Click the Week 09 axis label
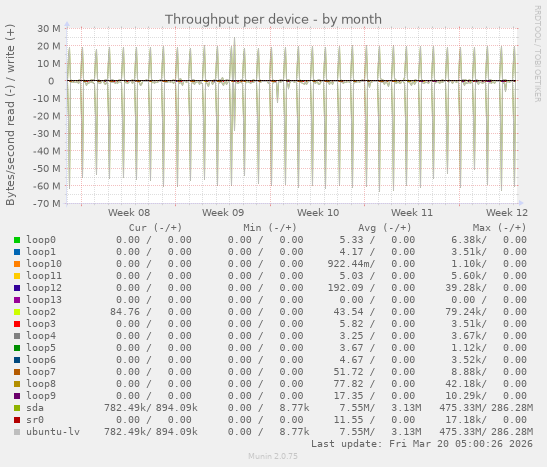Viewport: 547px width, 467px height. pyautogui.click(x=223, y=213)
